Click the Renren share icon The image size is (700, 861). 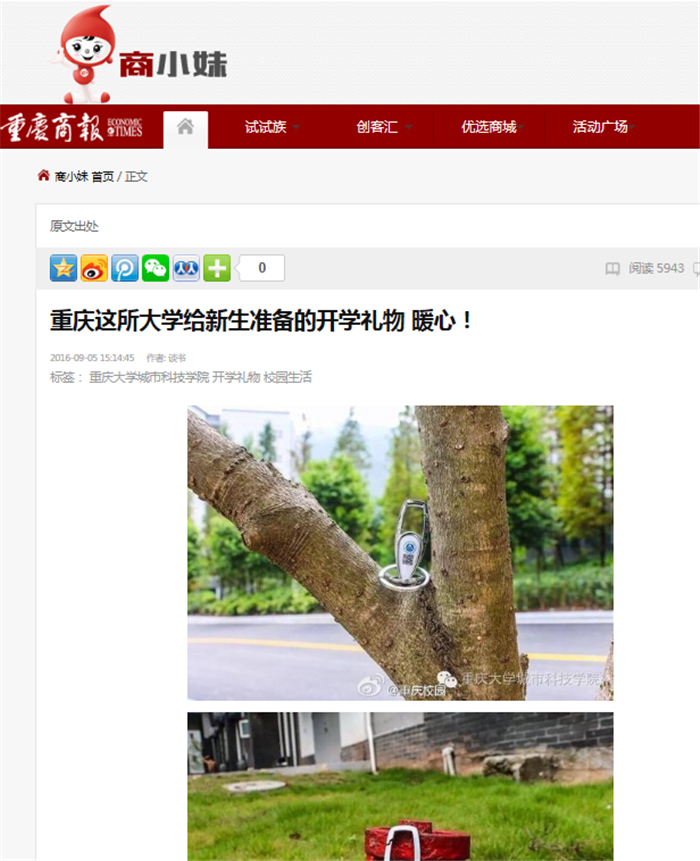point(186,268)
